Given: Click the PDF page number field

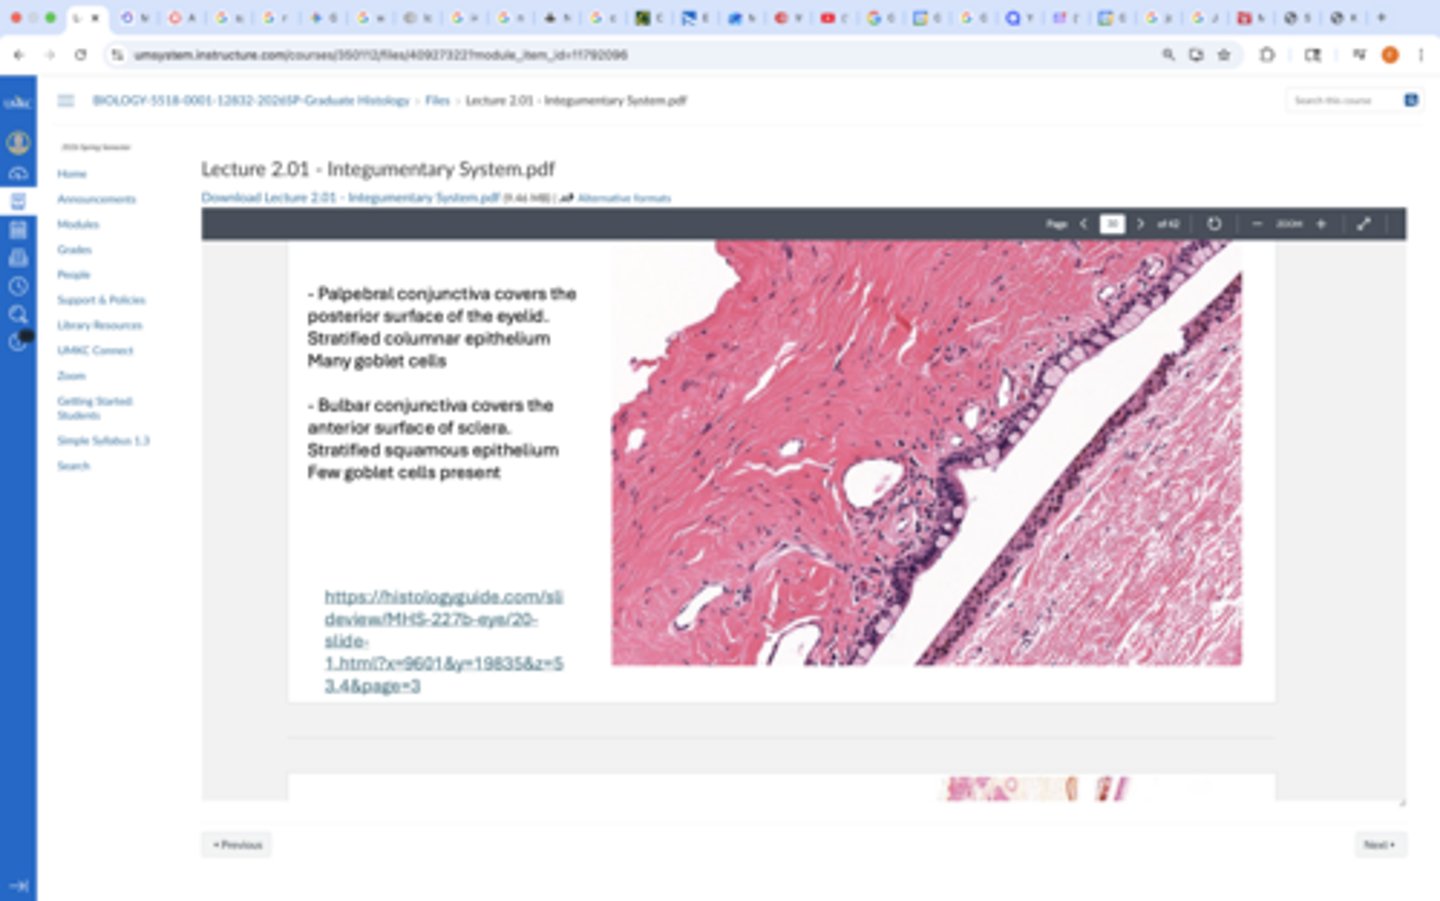Looking at the screenshot, I should click(1112, 224).
